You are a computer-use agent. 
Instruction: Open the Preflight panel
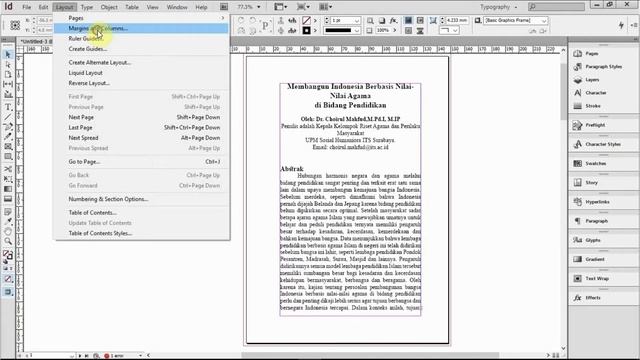[x=589, y=125]
